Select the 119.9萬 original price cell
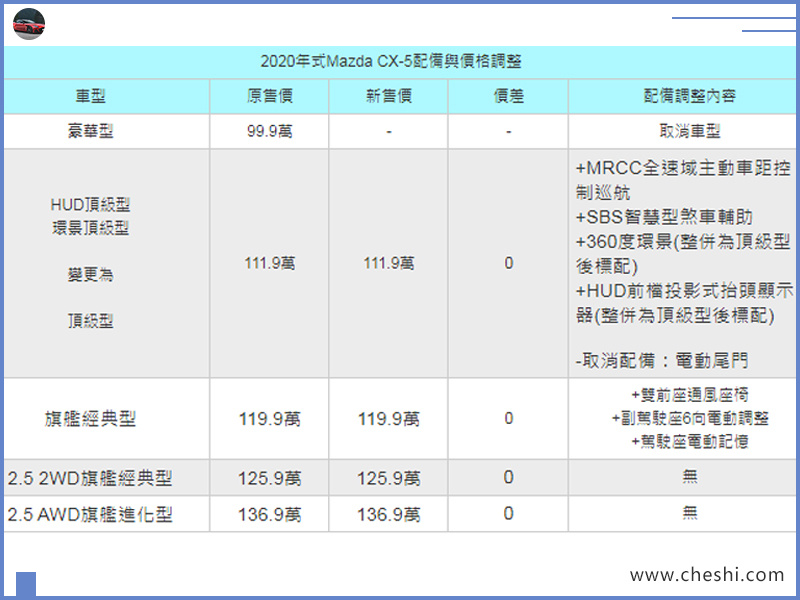 (269, 419)
